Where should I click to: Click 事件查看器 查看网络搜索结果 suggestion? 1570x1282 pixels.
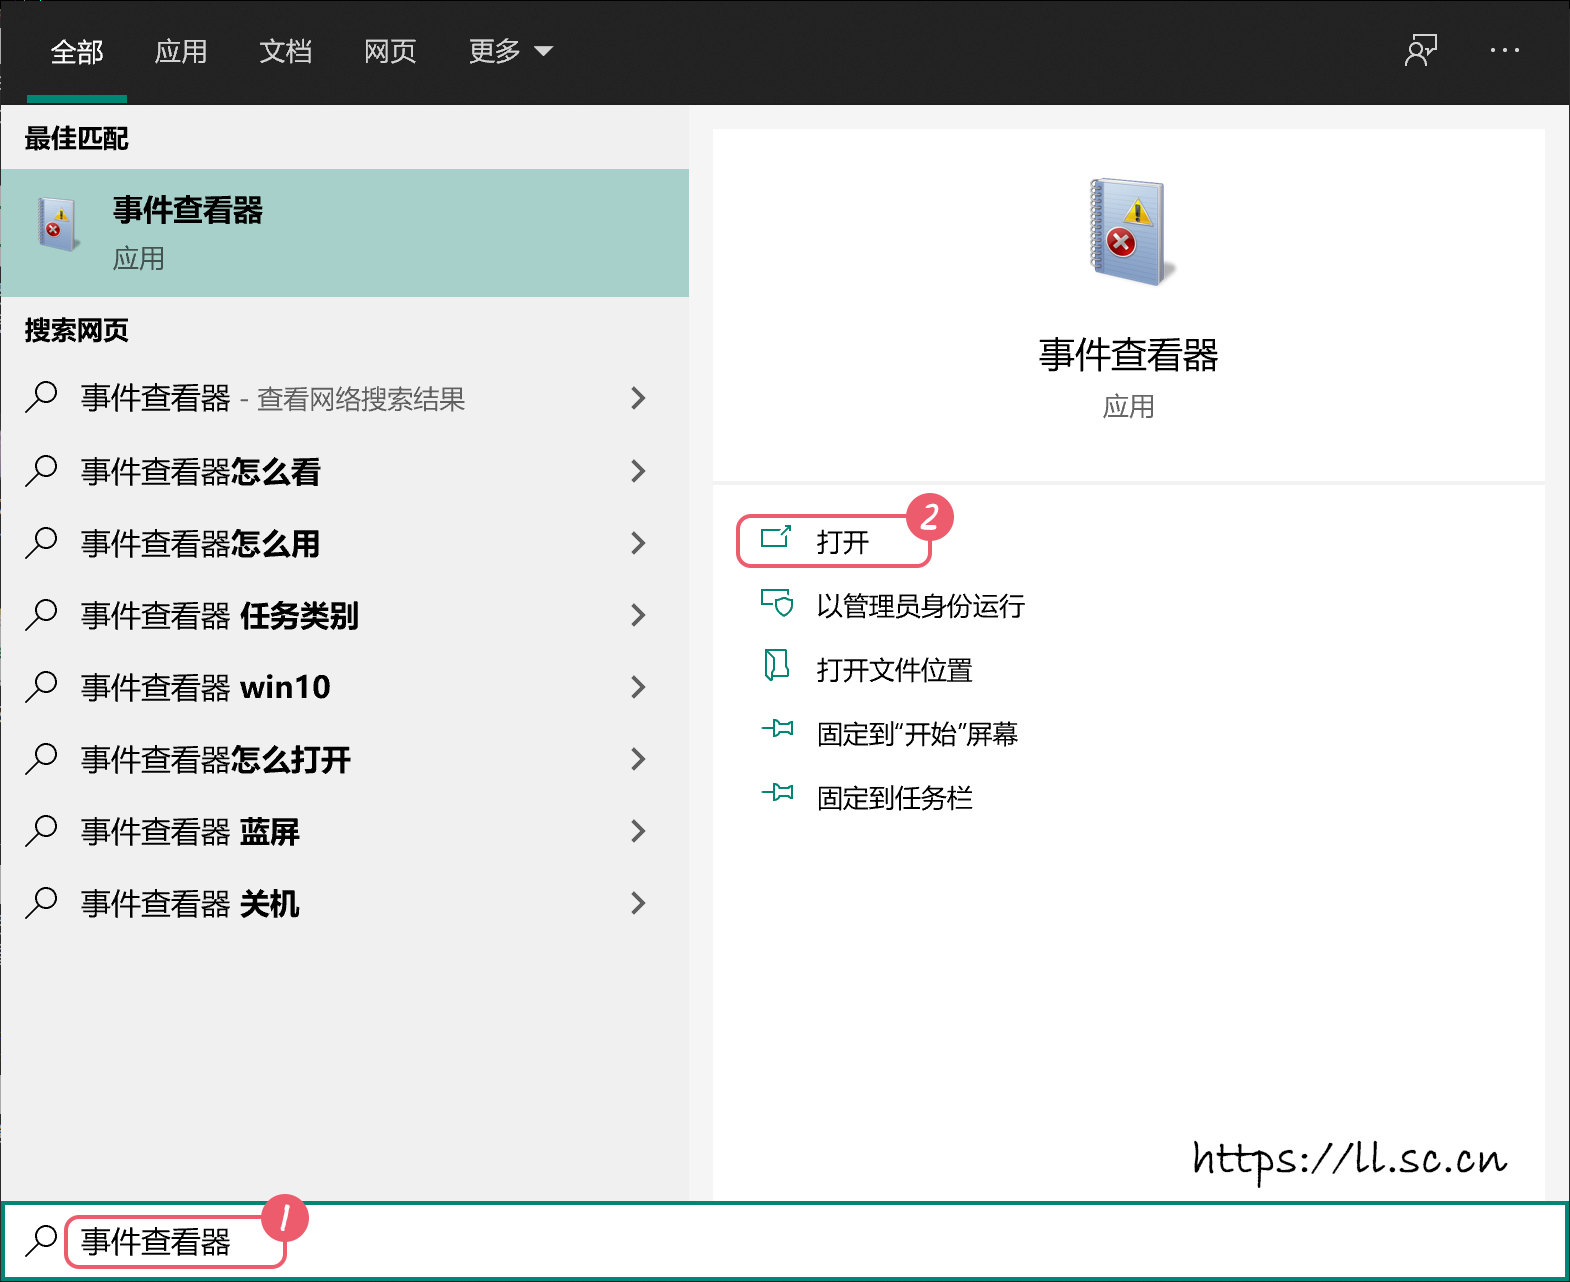click(345, 398)
